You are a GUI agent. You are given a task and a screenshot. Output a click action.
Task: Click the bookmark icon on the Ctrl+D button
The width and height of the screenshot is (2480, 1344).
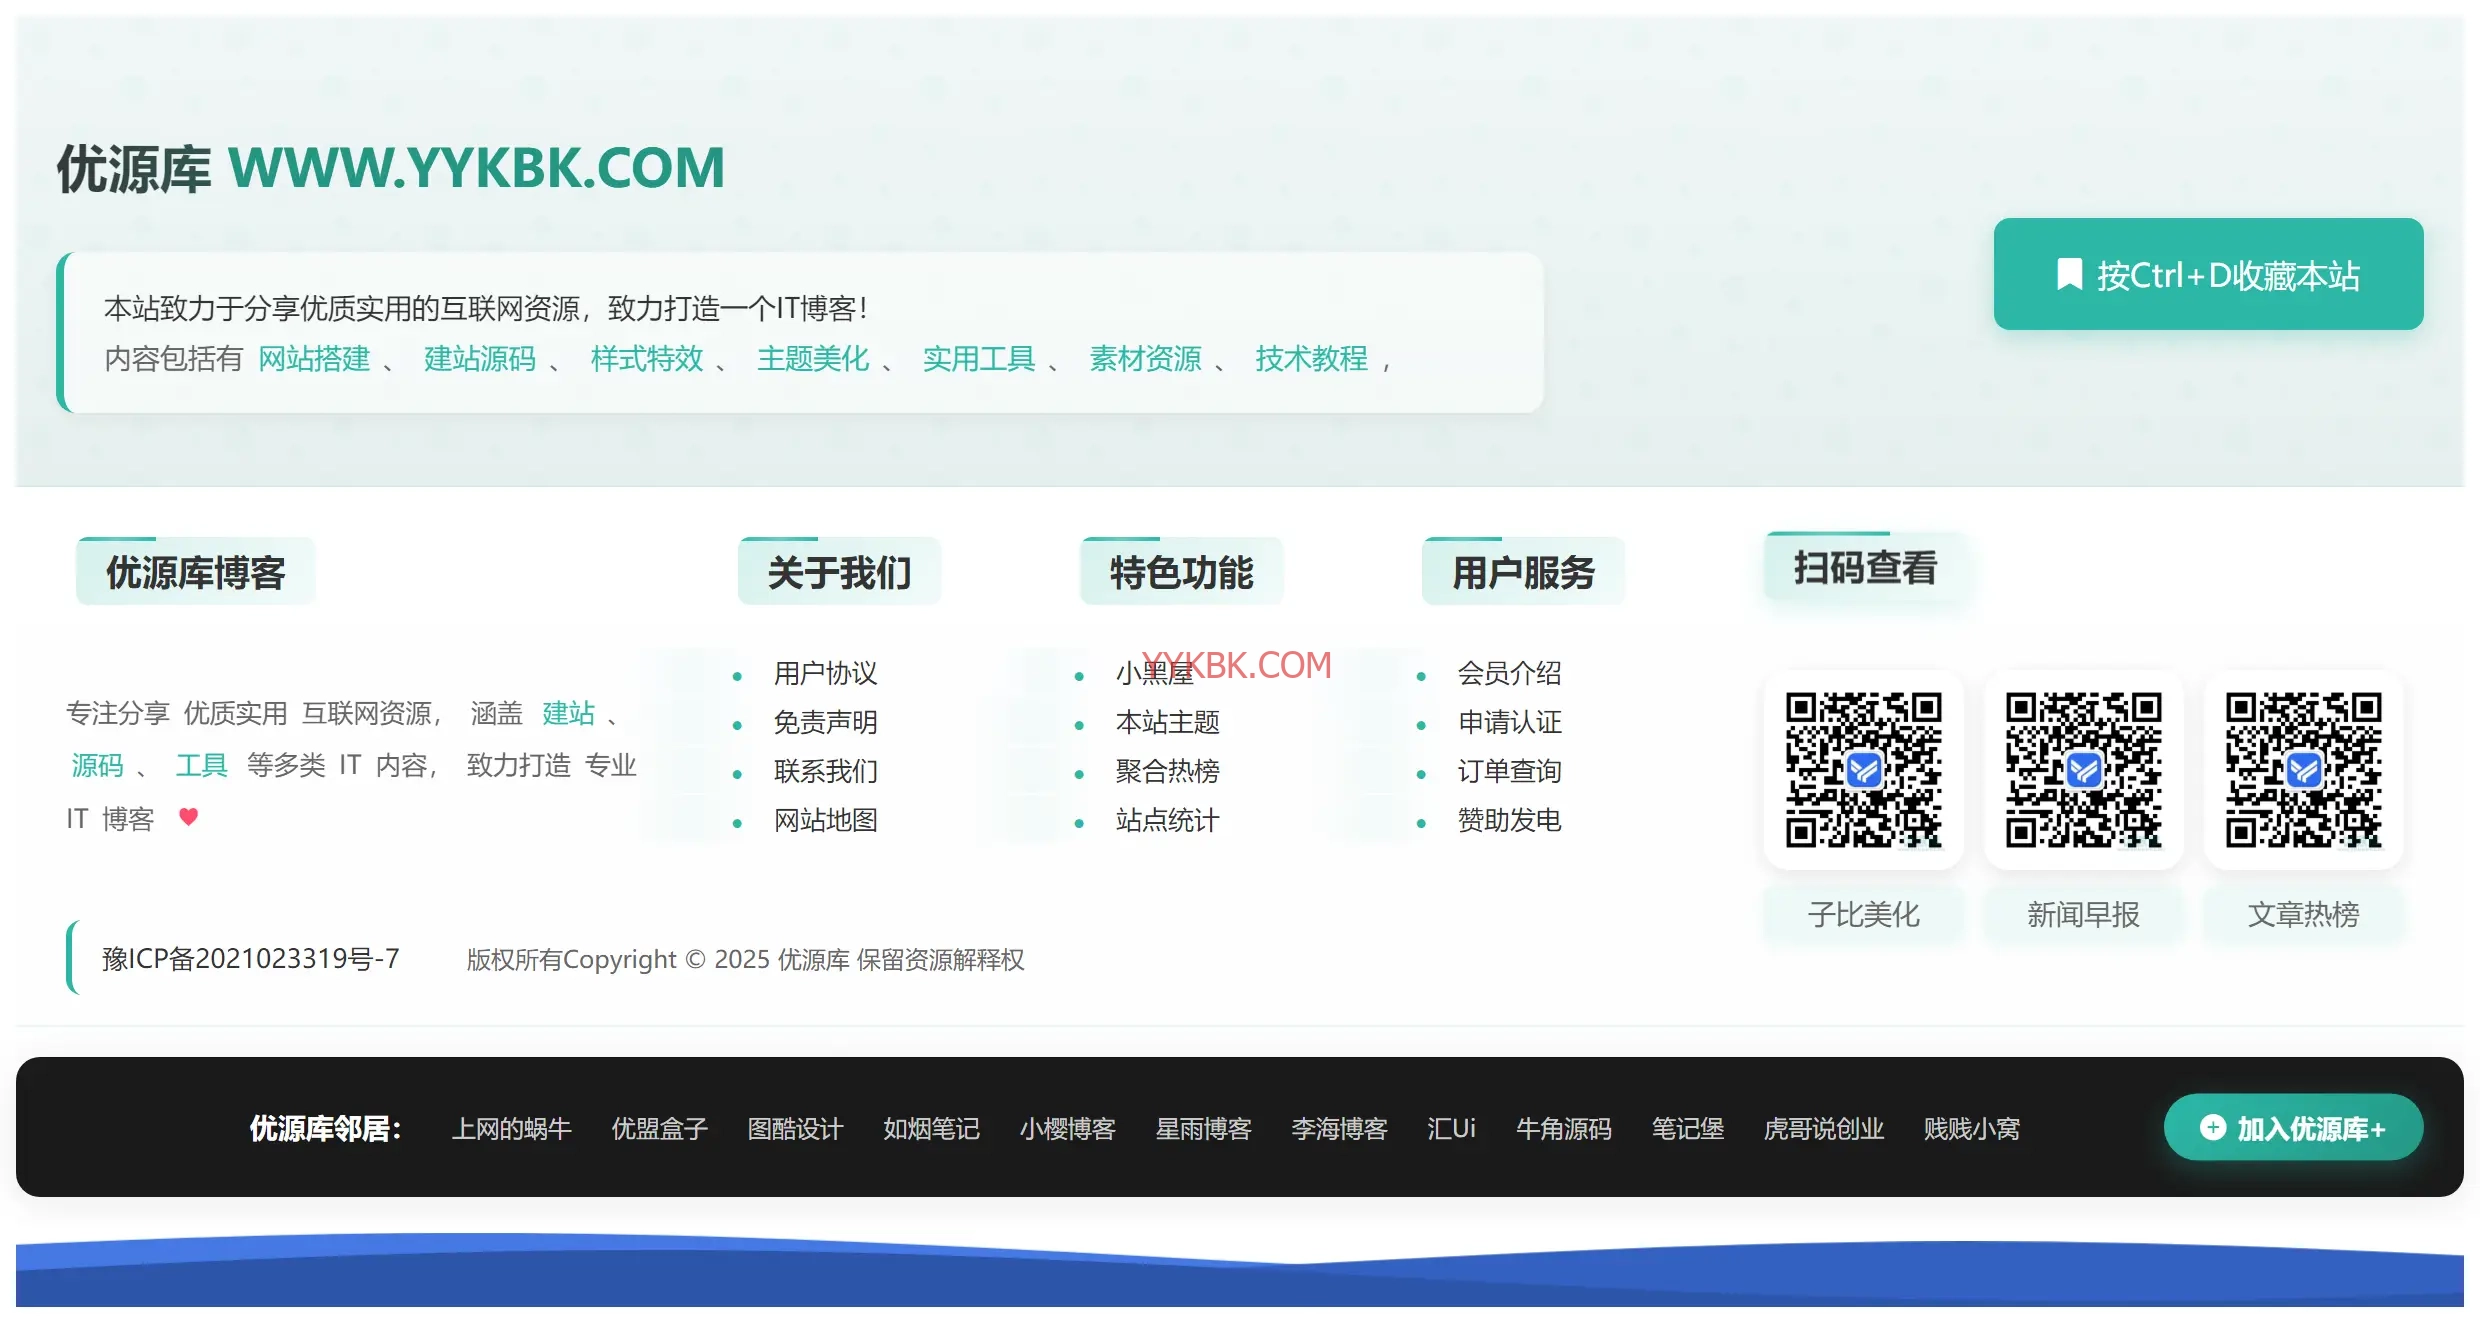click(x=2069, y=274)
